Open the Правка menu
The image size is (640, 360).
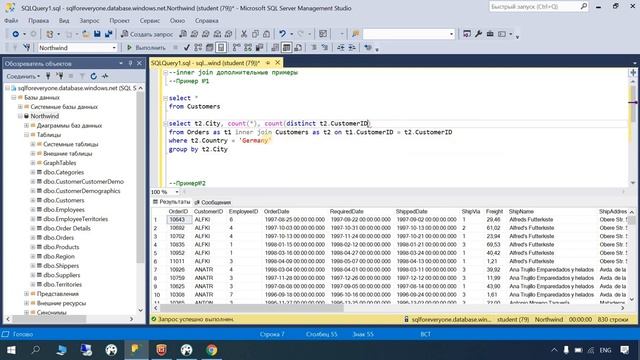tap(39, 20)
